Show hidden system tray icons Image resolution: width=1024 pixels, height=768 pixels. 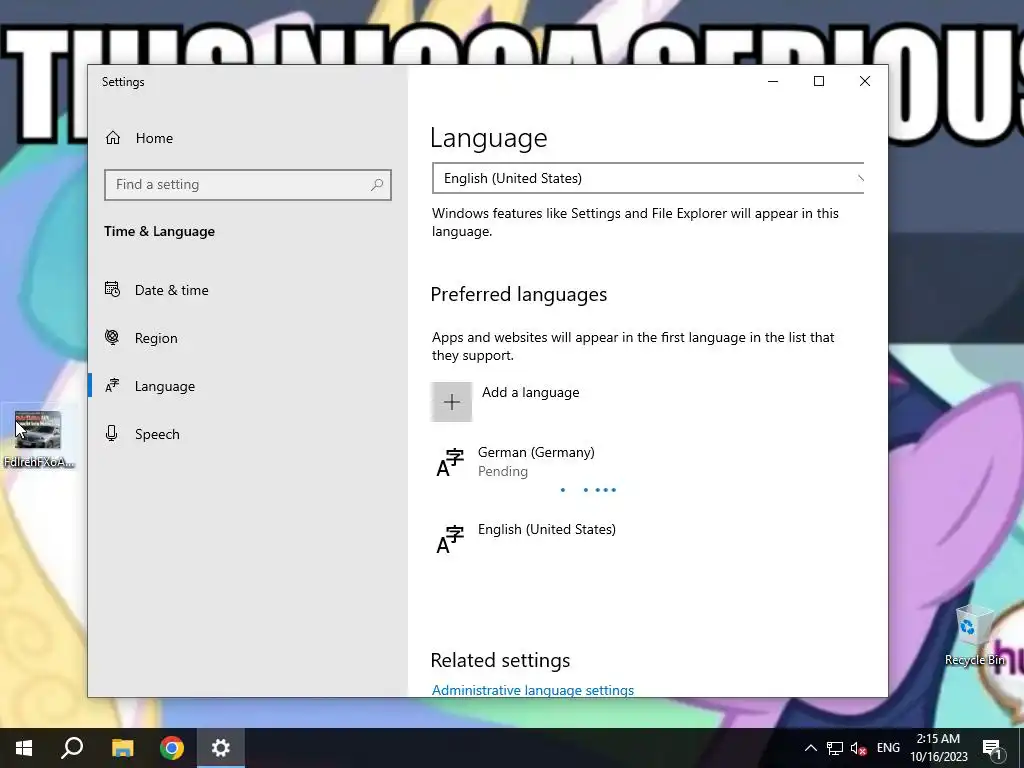pyautogui.click(x=810, y=748)
